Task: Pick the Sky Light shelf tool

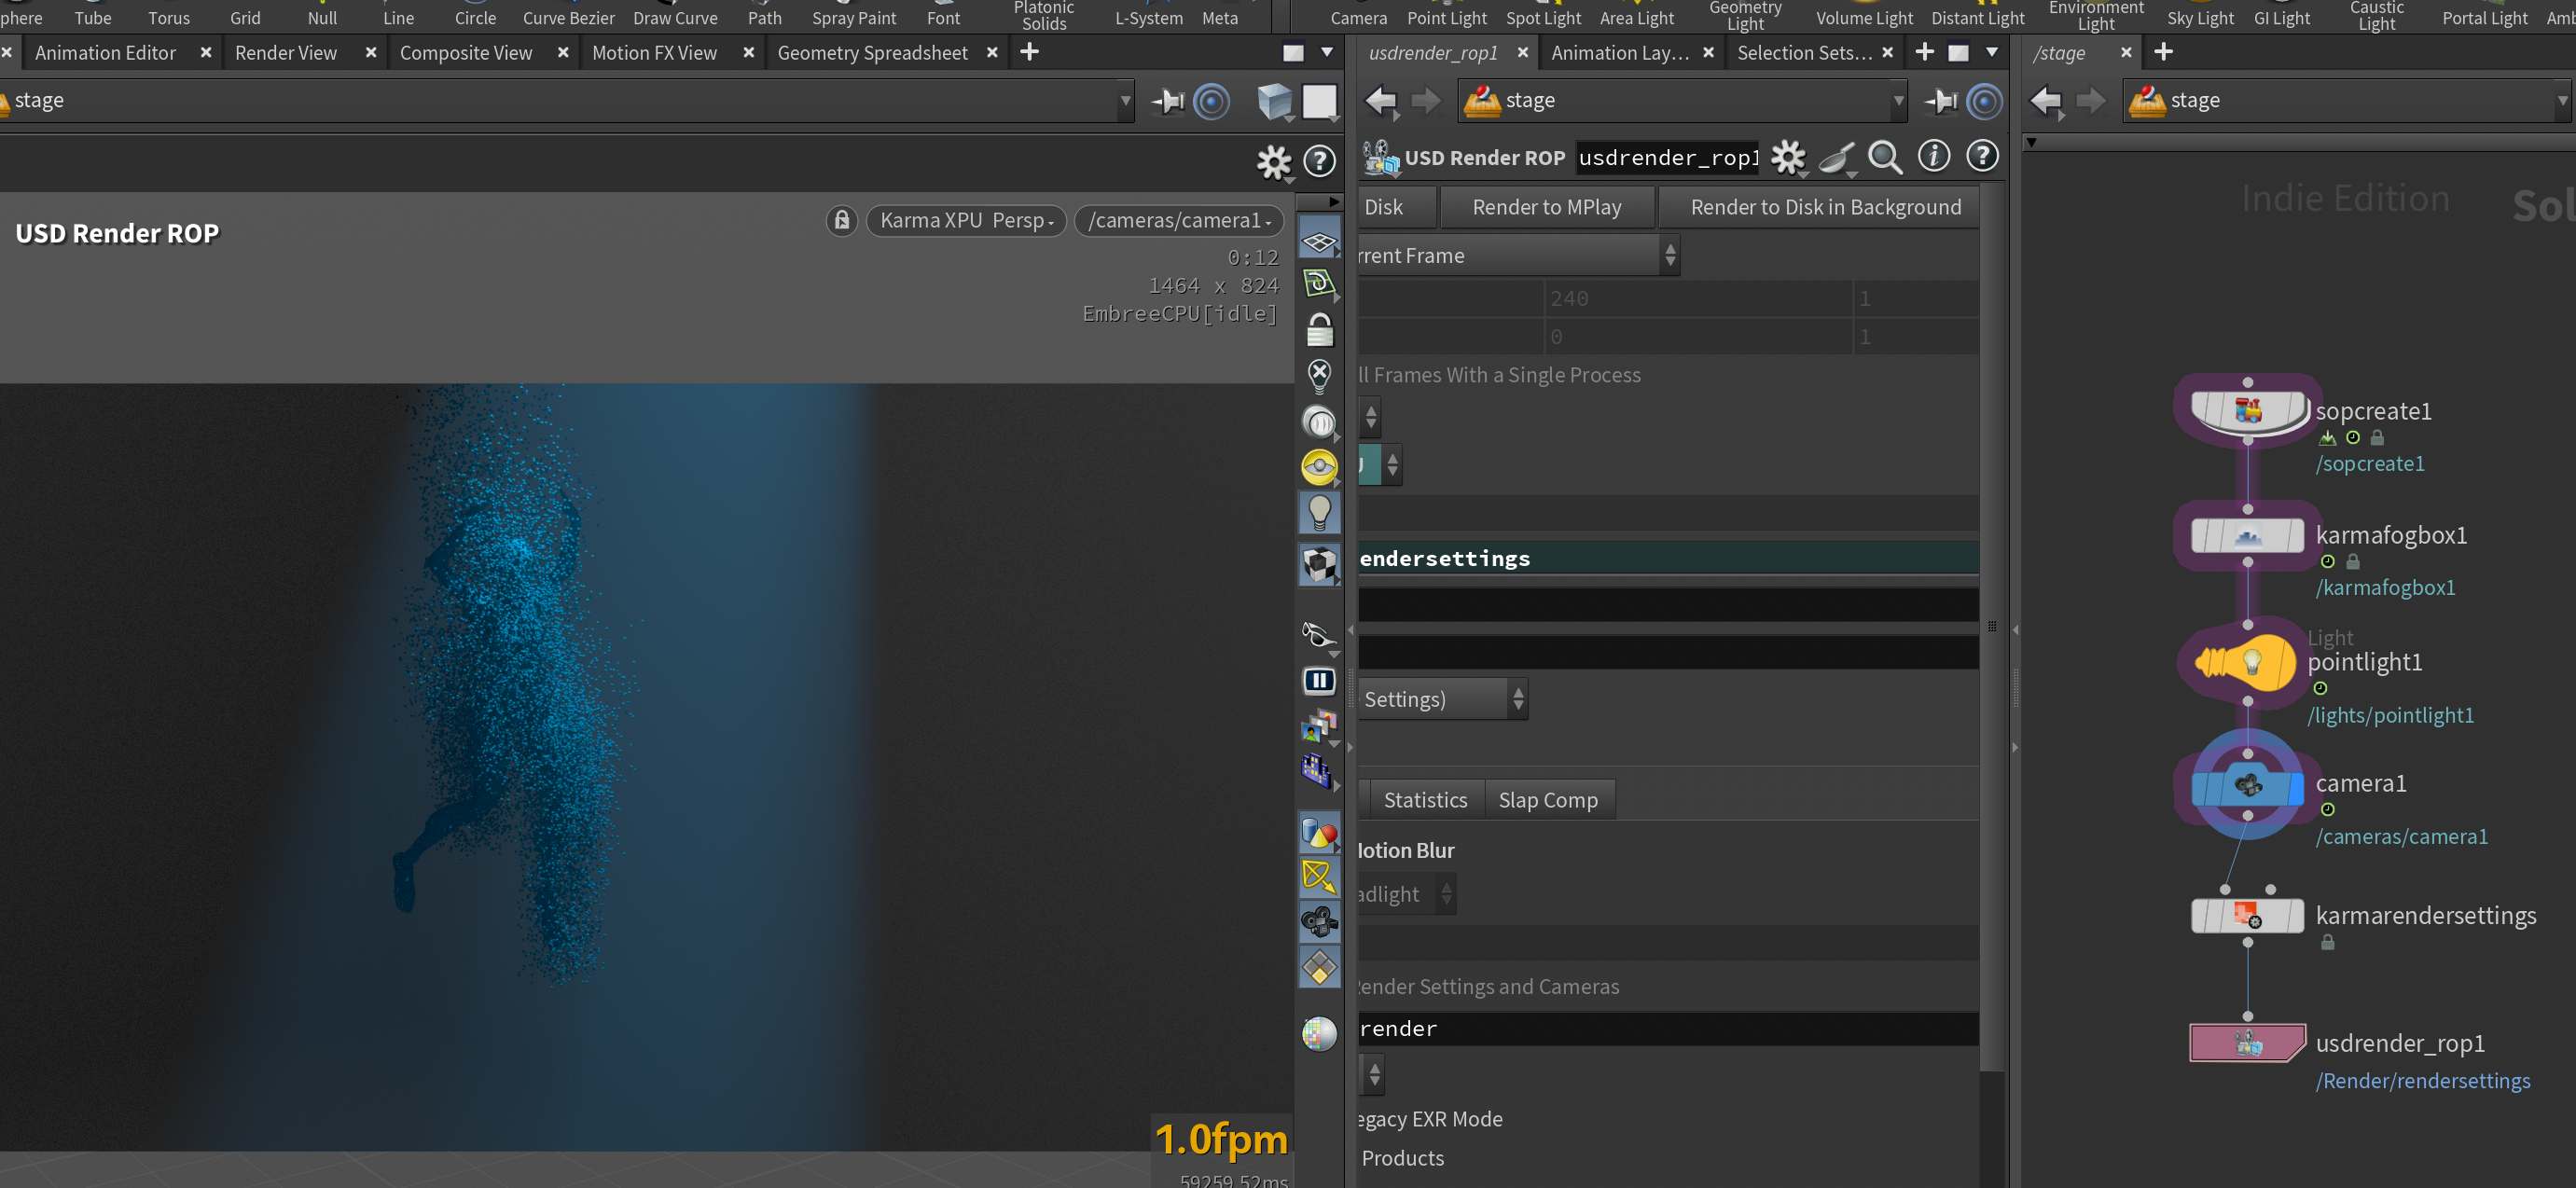Action: coord(2200,17)
